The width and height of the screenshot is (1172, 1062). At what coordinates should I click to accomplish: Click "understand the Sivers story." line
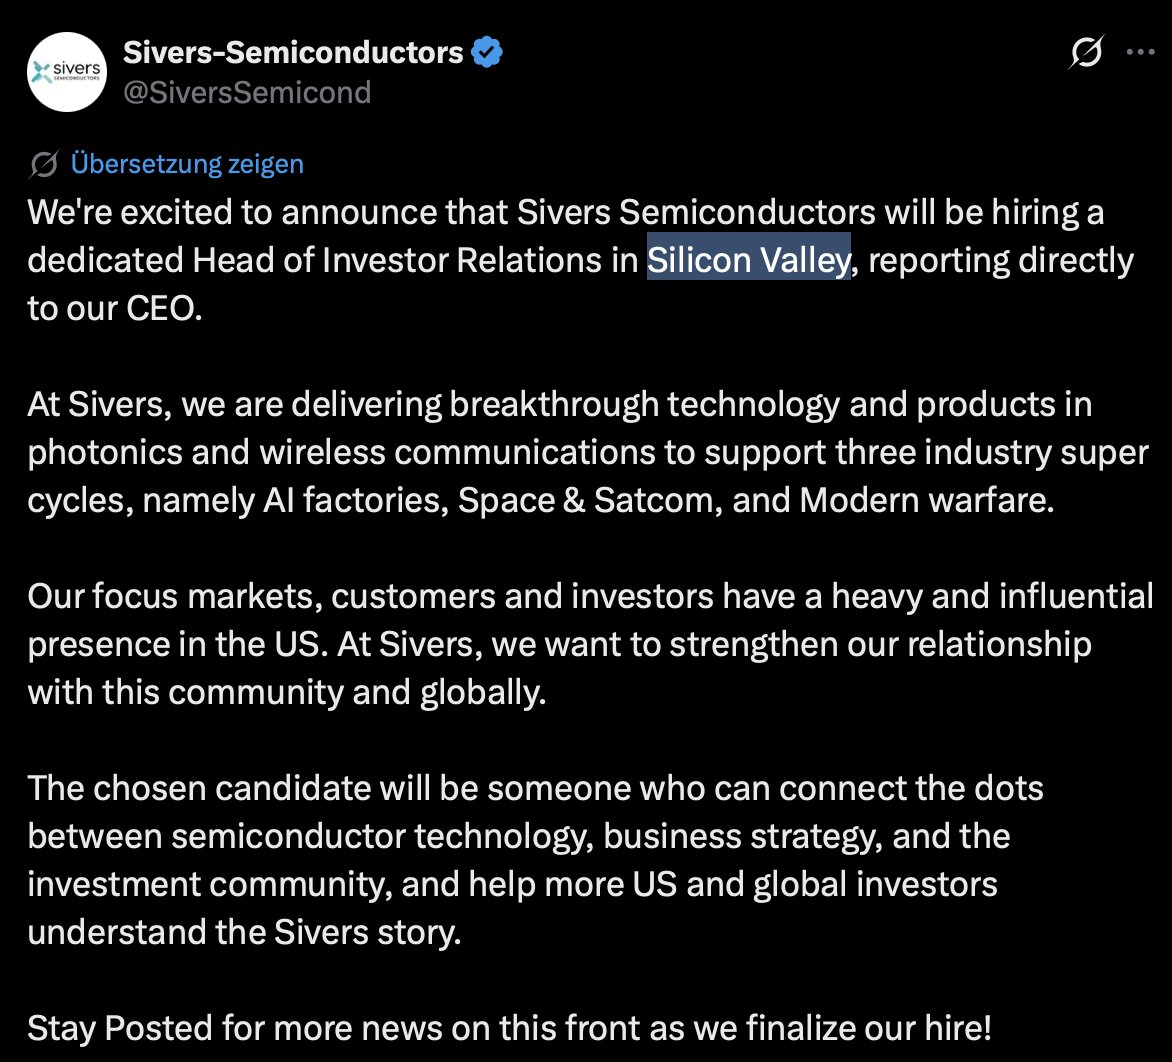click(244, 932)
